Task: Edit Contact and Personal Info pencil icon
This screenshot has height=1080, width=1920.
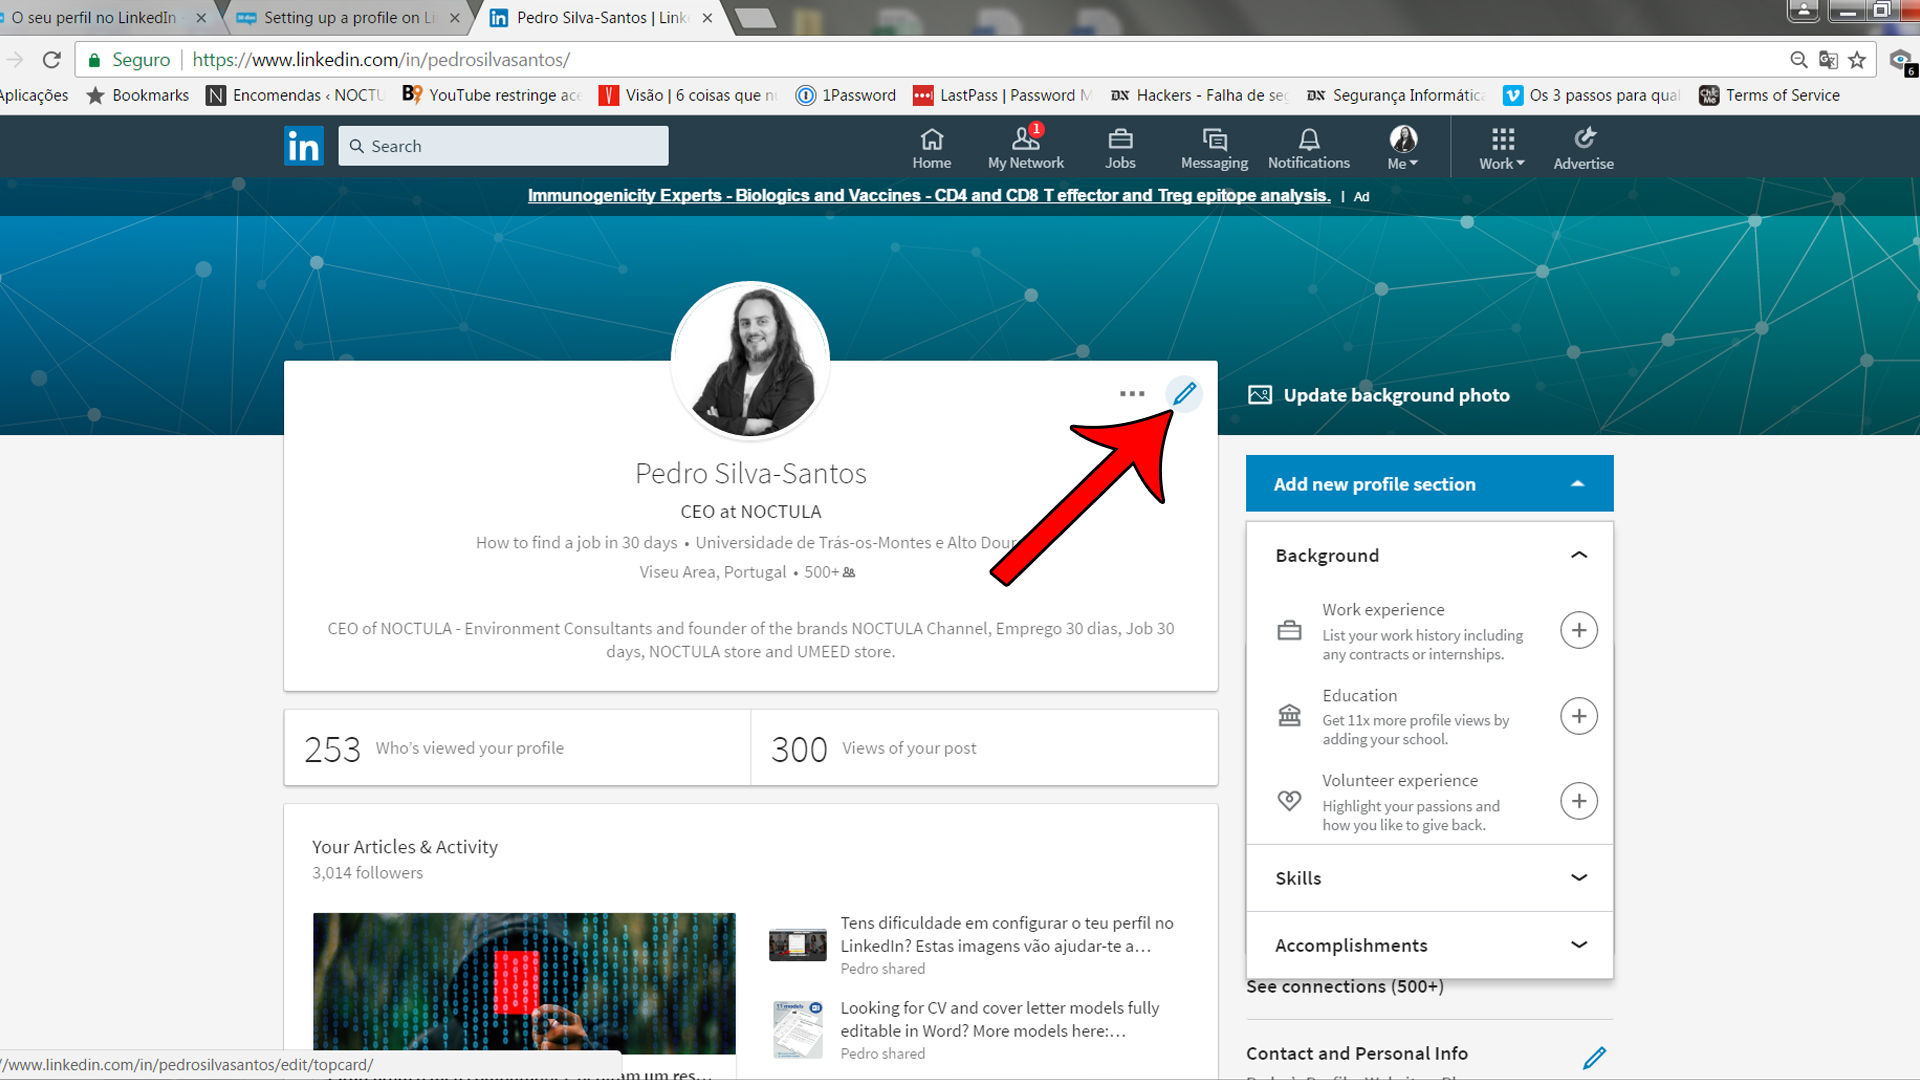Action: 1594,1057
